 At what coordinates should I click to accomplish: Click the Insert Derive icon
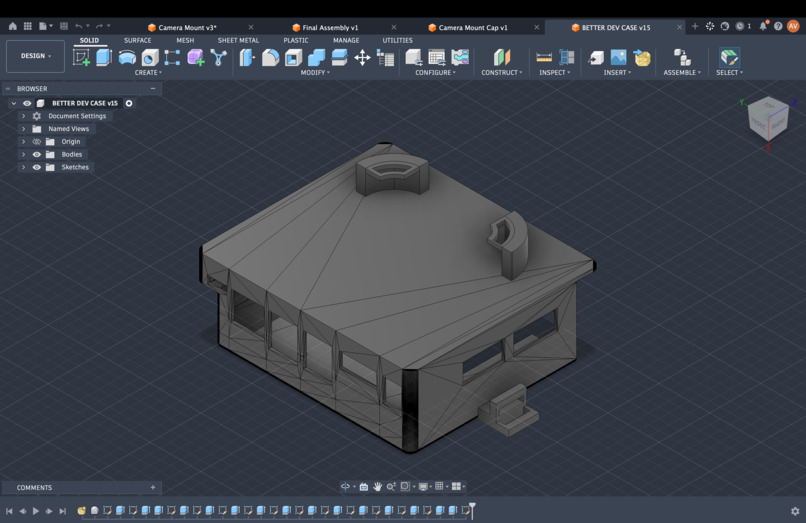tap(596, 58)
